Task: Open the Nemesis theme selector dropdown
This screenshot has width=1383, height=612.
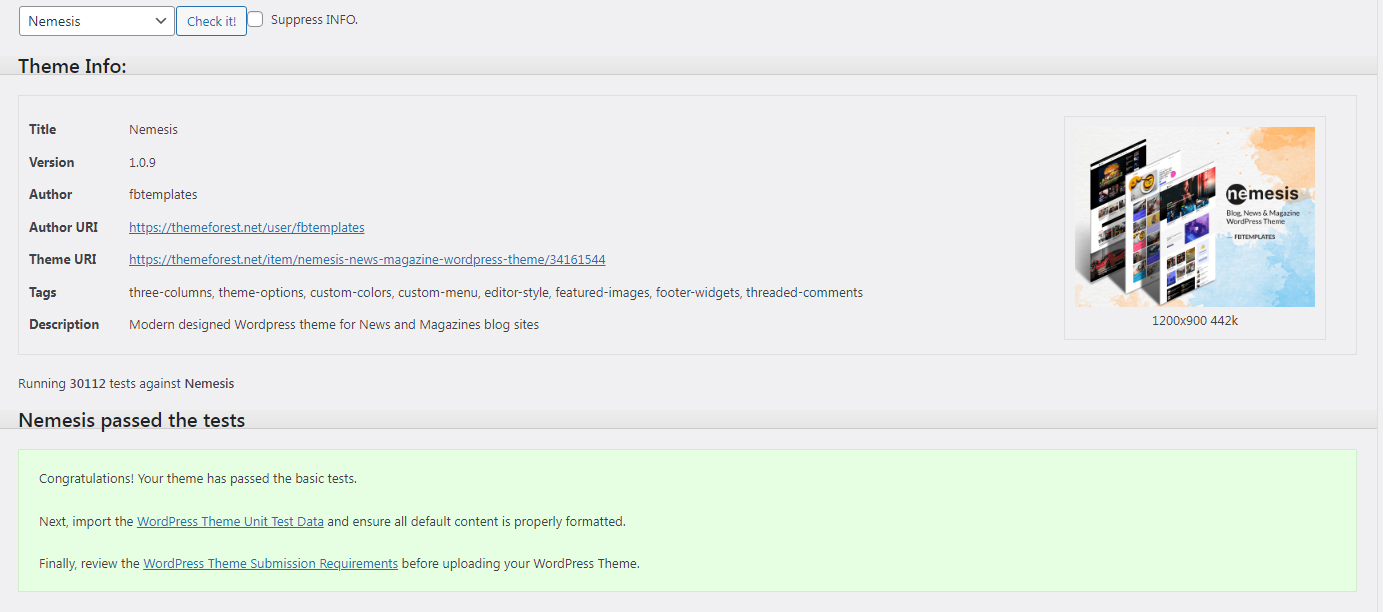Action: pos(97,21)
